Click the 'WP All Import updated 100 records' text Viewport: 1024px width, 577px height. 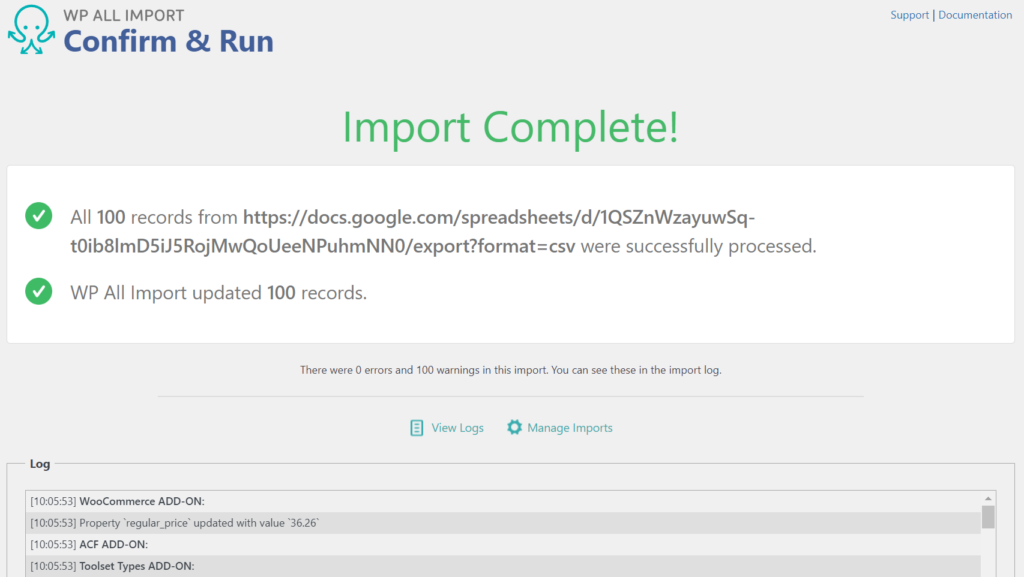218,292
